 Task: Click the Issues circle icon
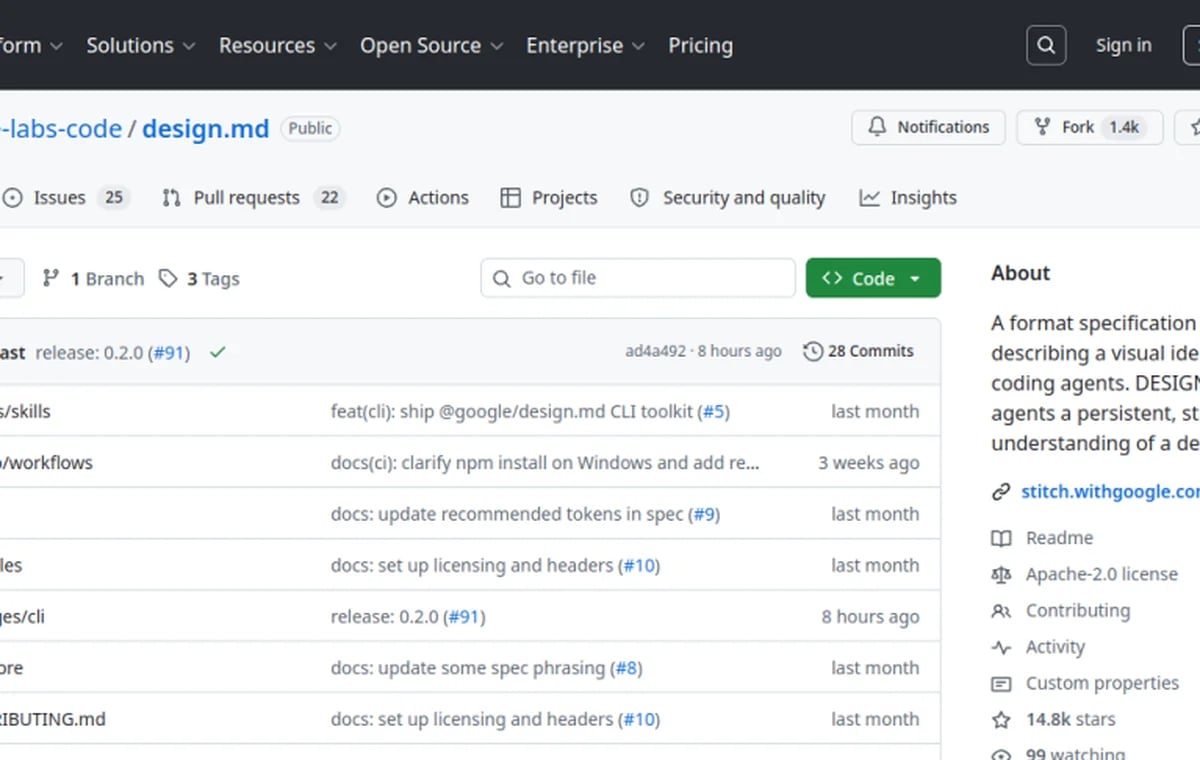[13, 198]
